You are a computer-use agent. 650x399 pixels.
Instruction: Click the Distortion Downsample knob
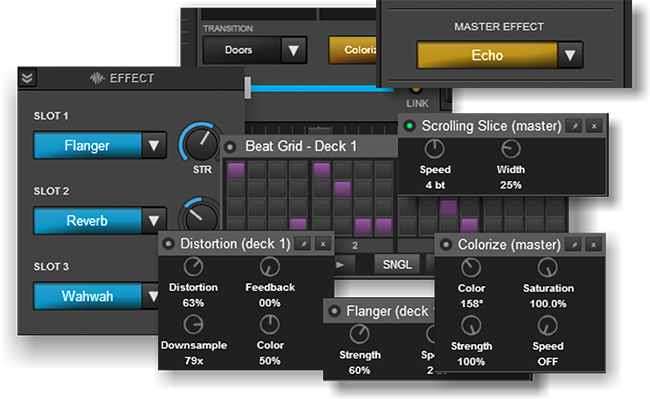193,324
